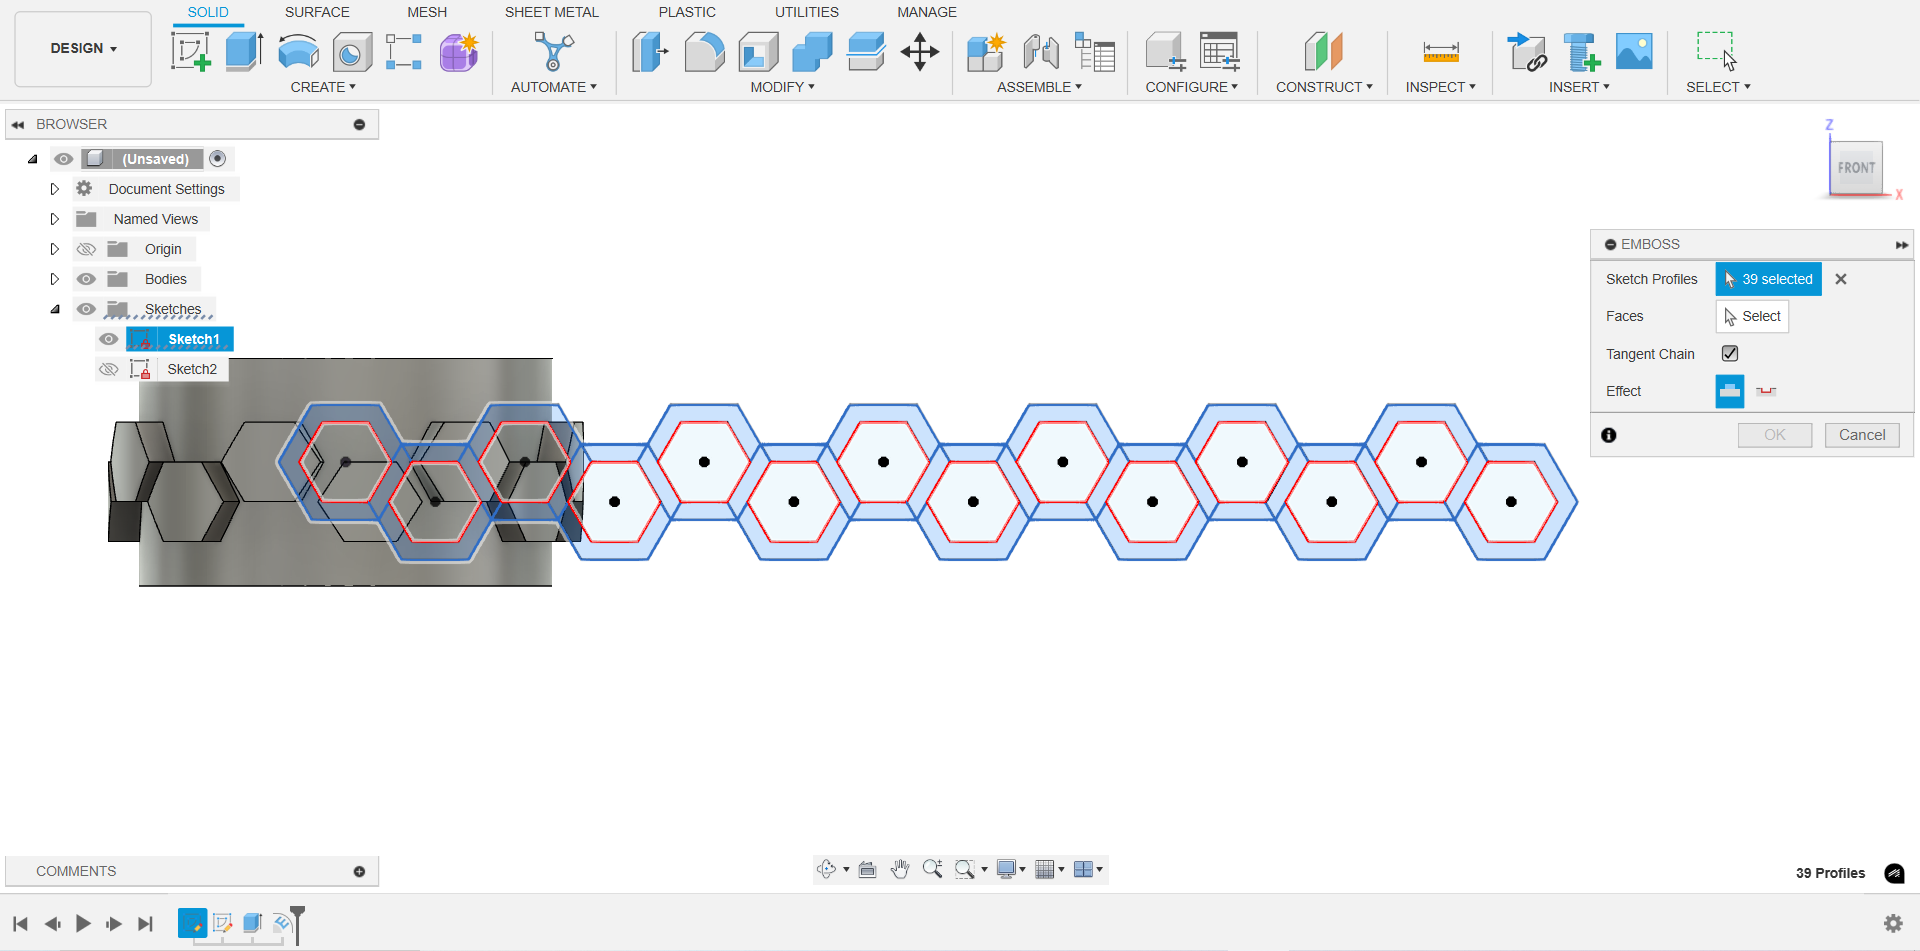Expand the Document Settings tree node
Screen dimensions: 1920x951
click(55, 189)
